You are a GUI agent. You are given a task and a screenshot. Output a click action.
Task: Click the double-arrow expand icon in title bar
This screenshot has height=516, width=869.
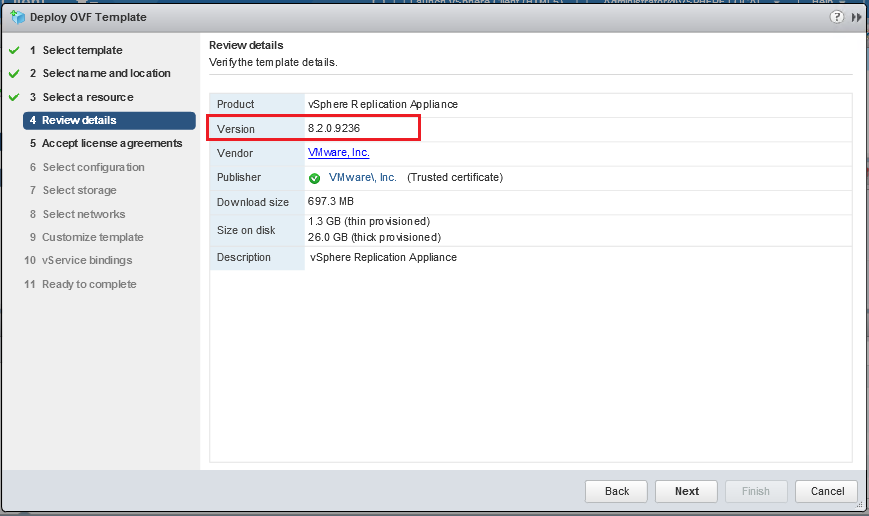(856, 17)
